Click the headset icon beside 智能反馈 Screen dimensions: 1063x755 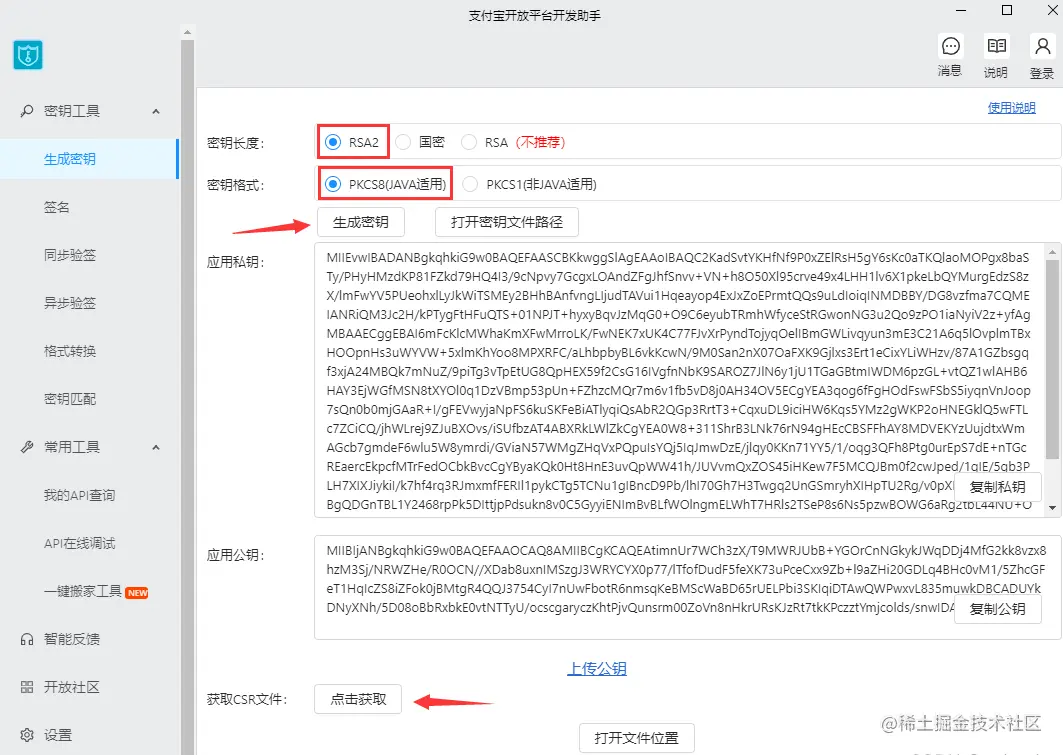[x=27, y=639]
